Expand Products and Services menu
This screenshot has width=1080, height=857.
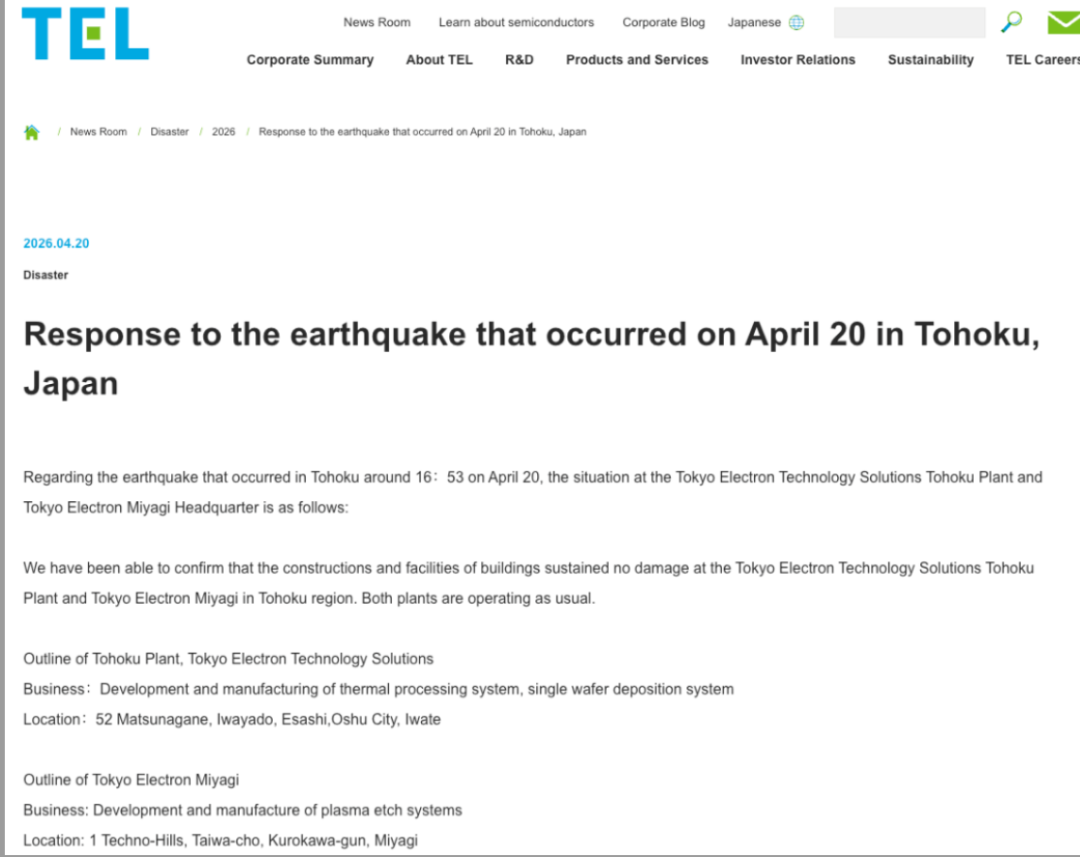pyautogui.click(x=637, y=60)
